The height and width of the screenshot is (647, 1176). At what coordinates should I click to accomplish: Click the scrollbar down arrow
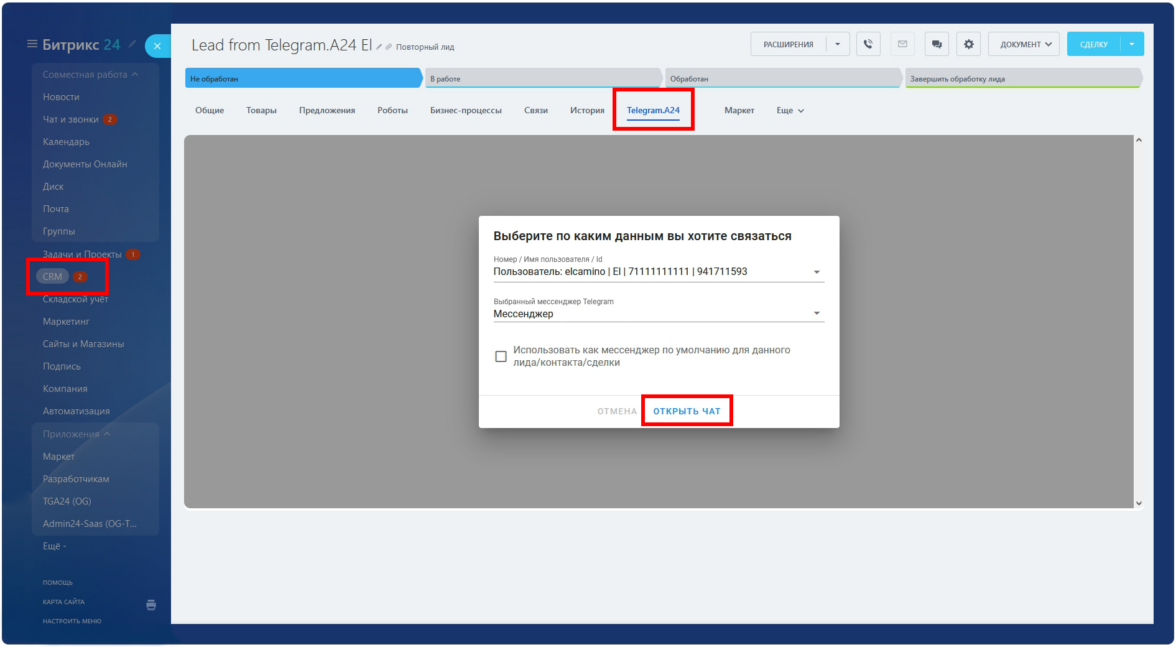click(x=1138, y=502)
